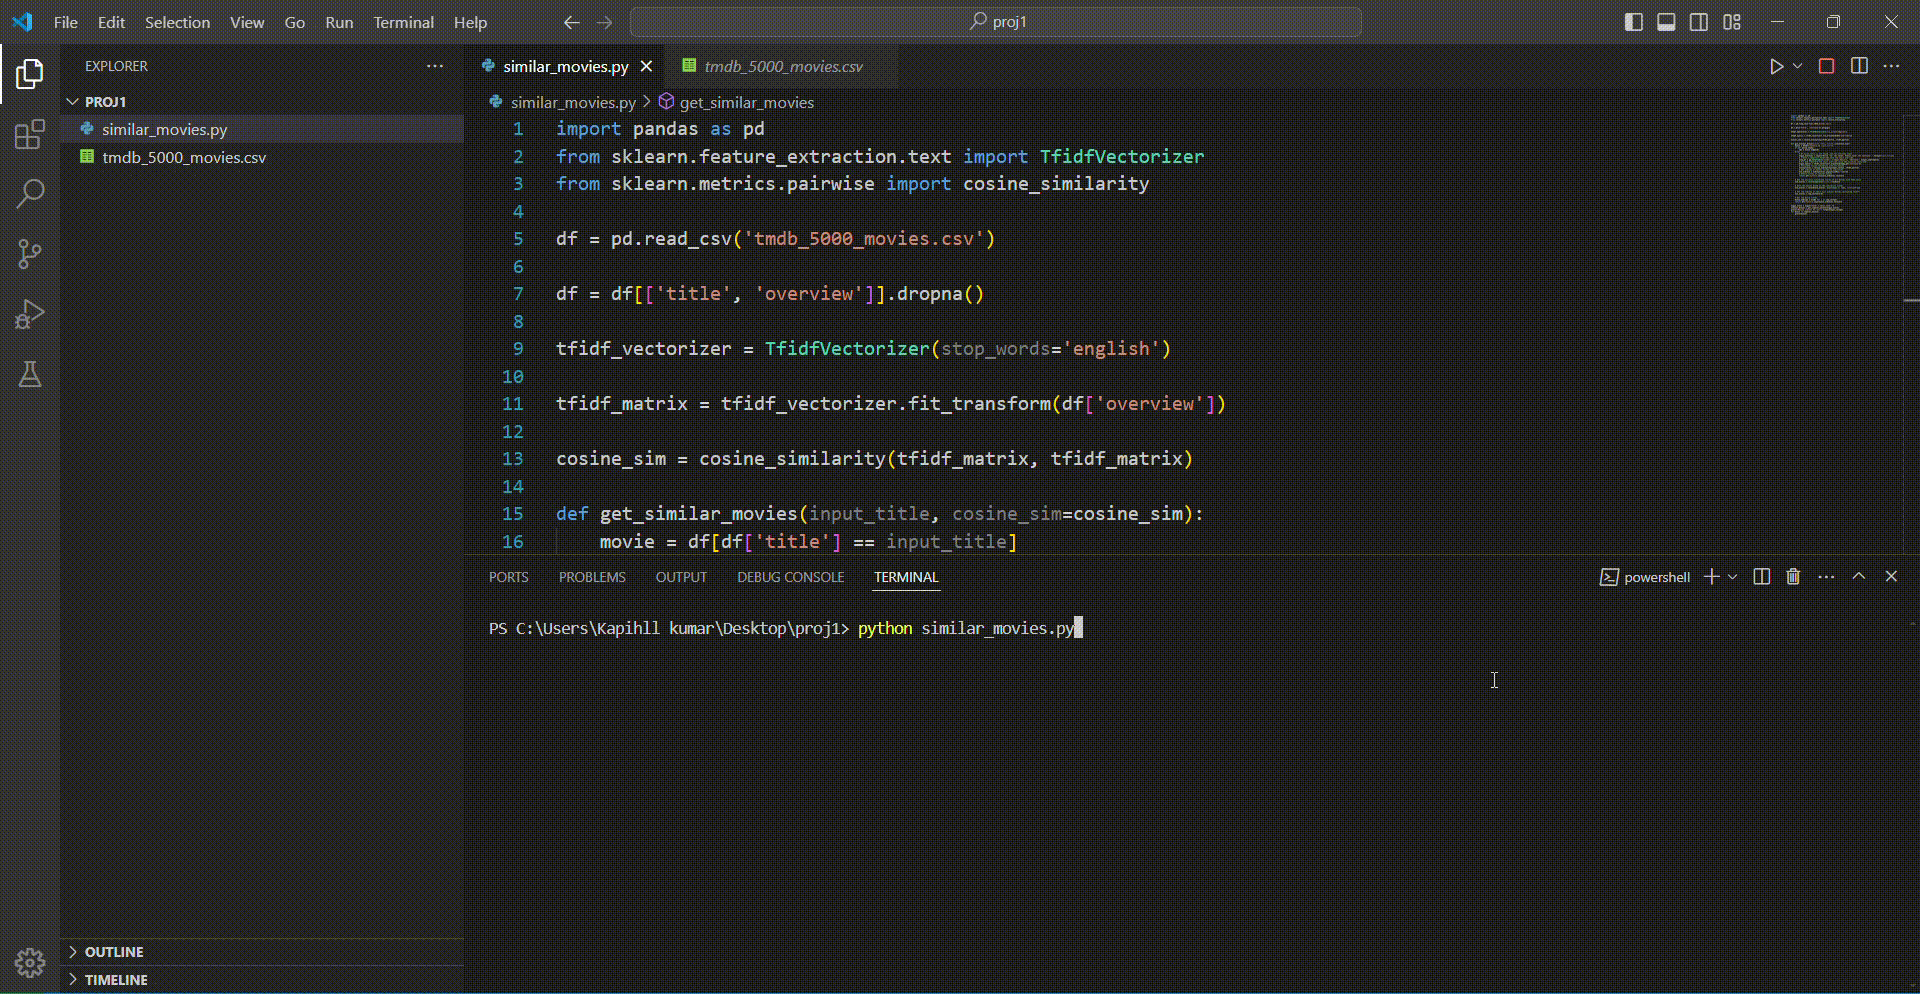Screen dimensions: 1920x994
Task: Open the Go menu
Action: [x=295, y=22]
